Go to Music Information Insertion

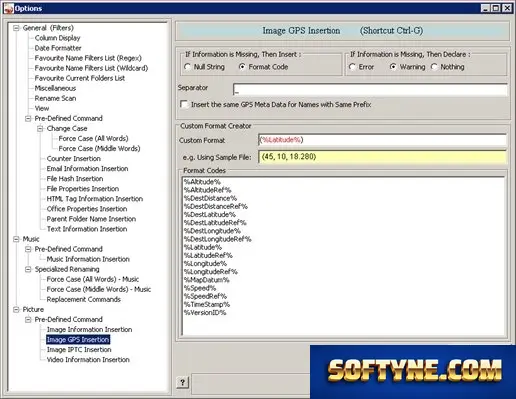88,259
